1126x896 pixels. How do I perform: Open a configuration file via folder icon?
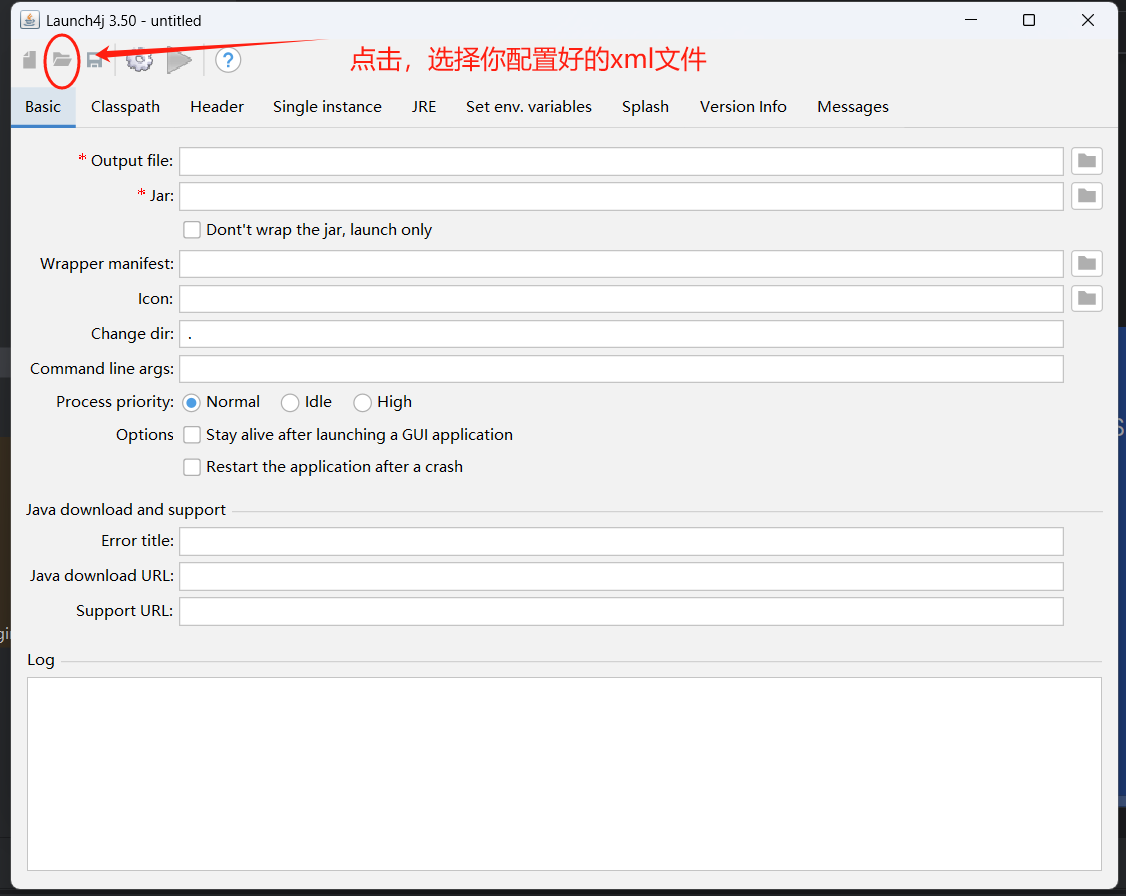click(x=62, y=60)
